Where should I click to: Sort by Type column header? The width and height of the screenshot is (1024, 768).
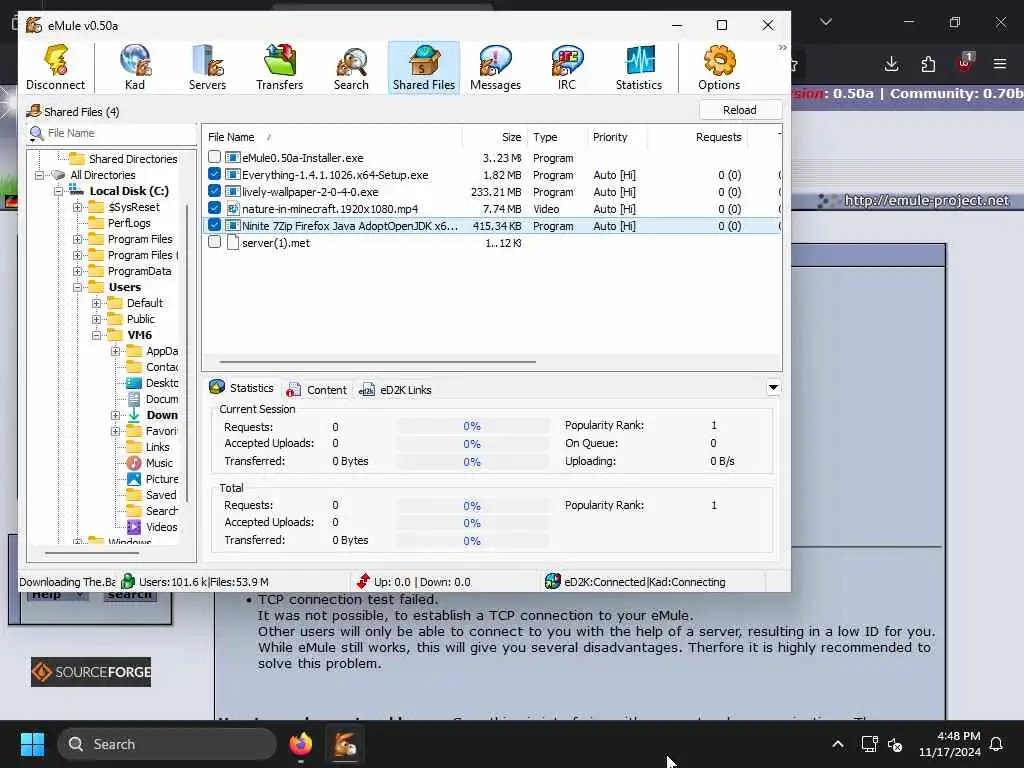coord(557,137)
